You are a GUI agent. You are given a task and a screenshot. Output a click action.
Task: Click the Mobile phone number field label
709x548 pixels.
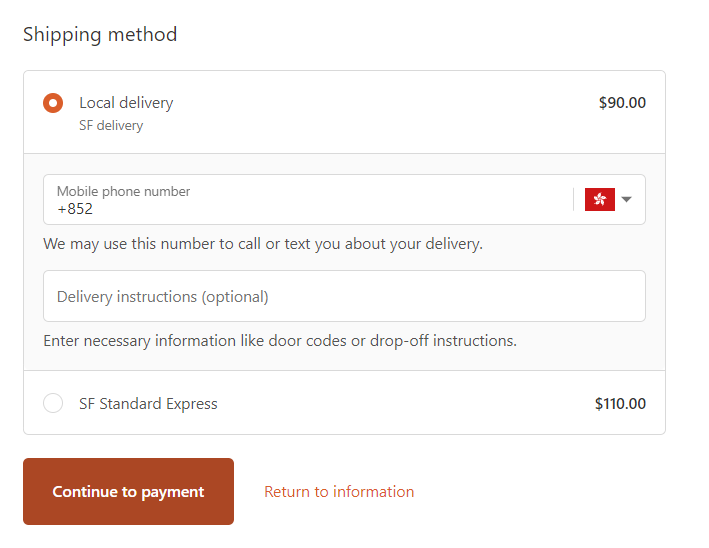pyautogui.click(x=123, y=191)
